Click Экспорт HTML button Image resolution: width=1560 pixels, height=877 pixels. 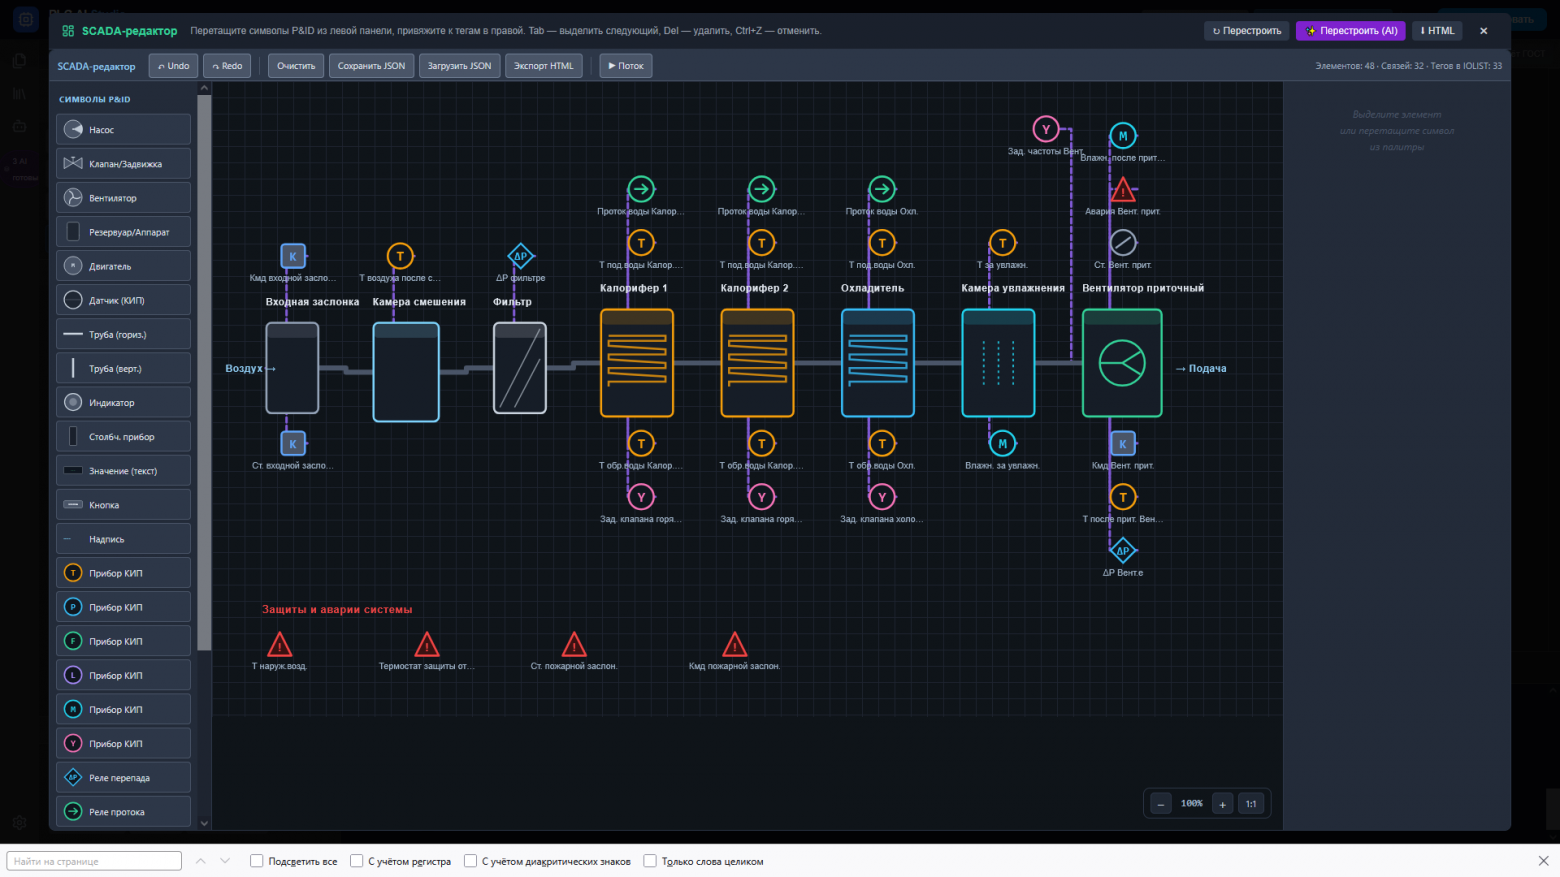tap(544, 66)
